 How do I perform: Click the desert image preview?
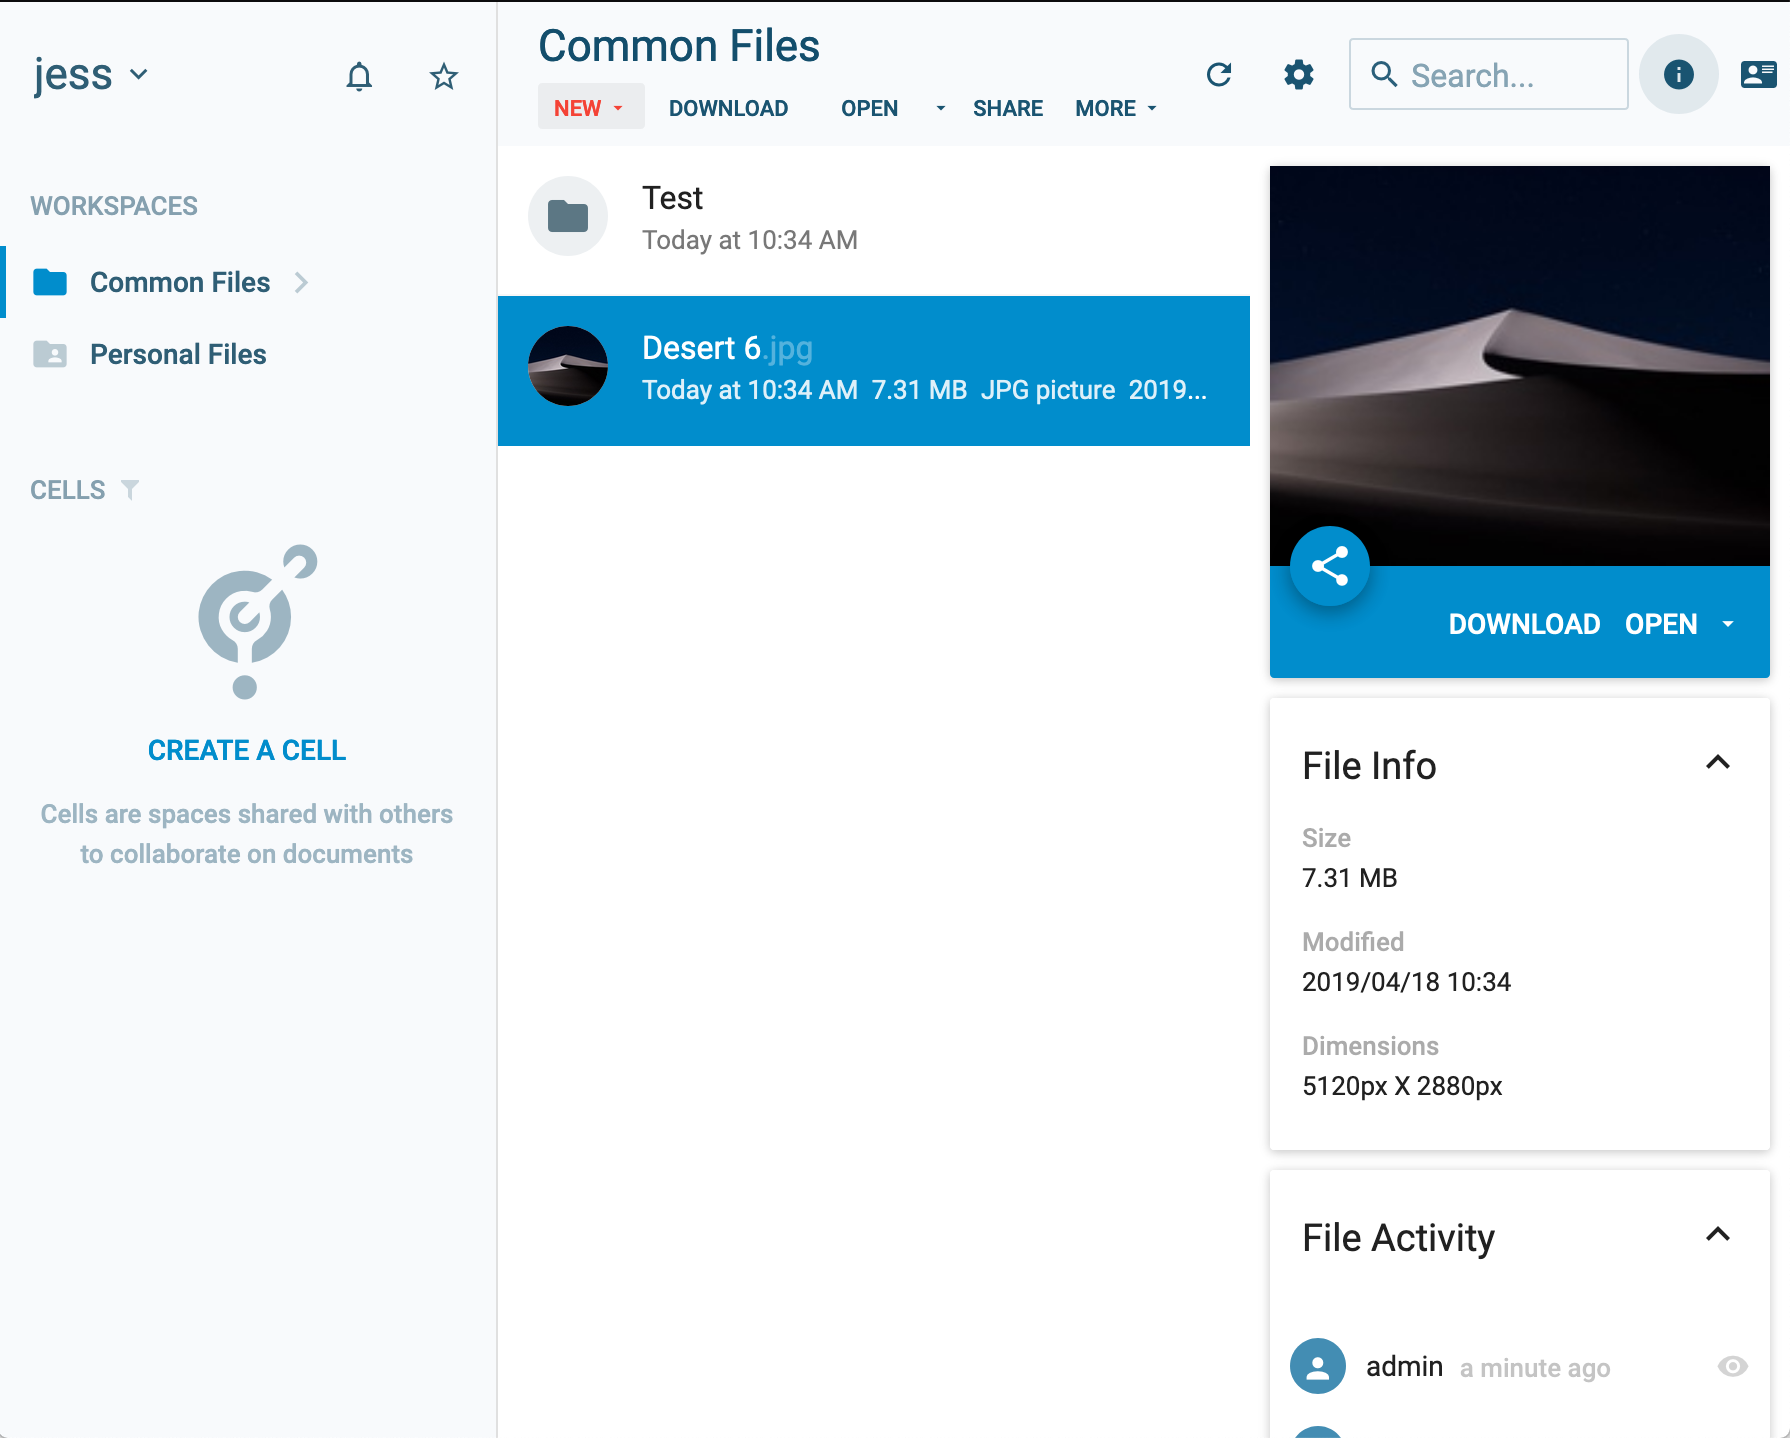[1519, 366]
